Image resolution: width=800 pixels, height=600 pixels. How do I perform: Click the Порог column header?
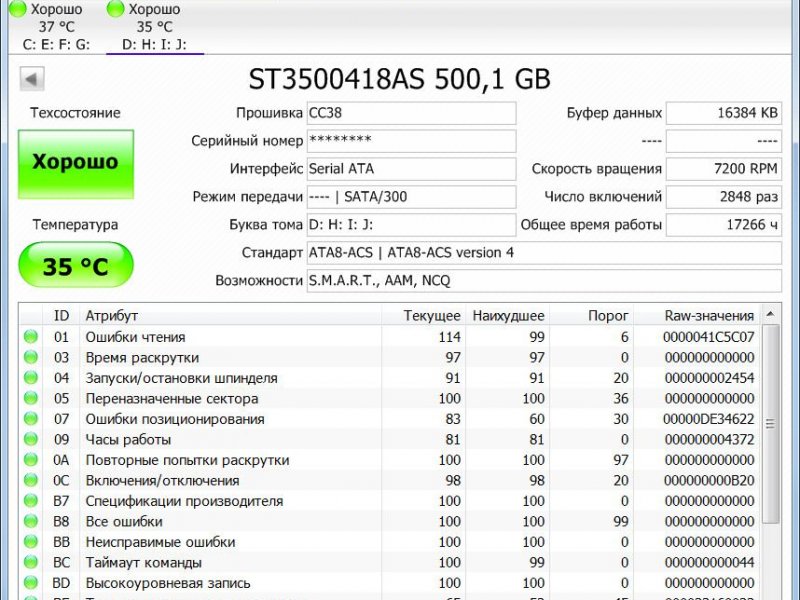point(591,316)
